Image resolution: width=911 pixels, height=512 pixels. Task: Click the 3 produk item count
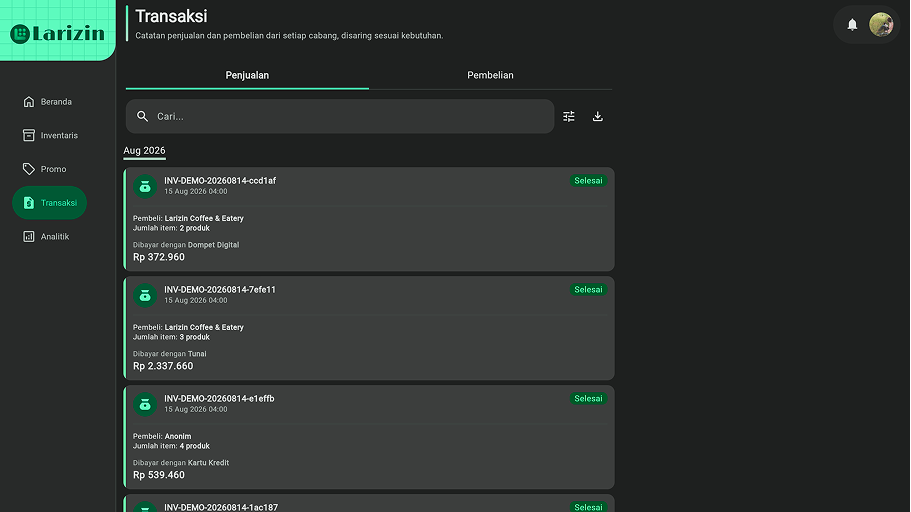tap(195, 337)
